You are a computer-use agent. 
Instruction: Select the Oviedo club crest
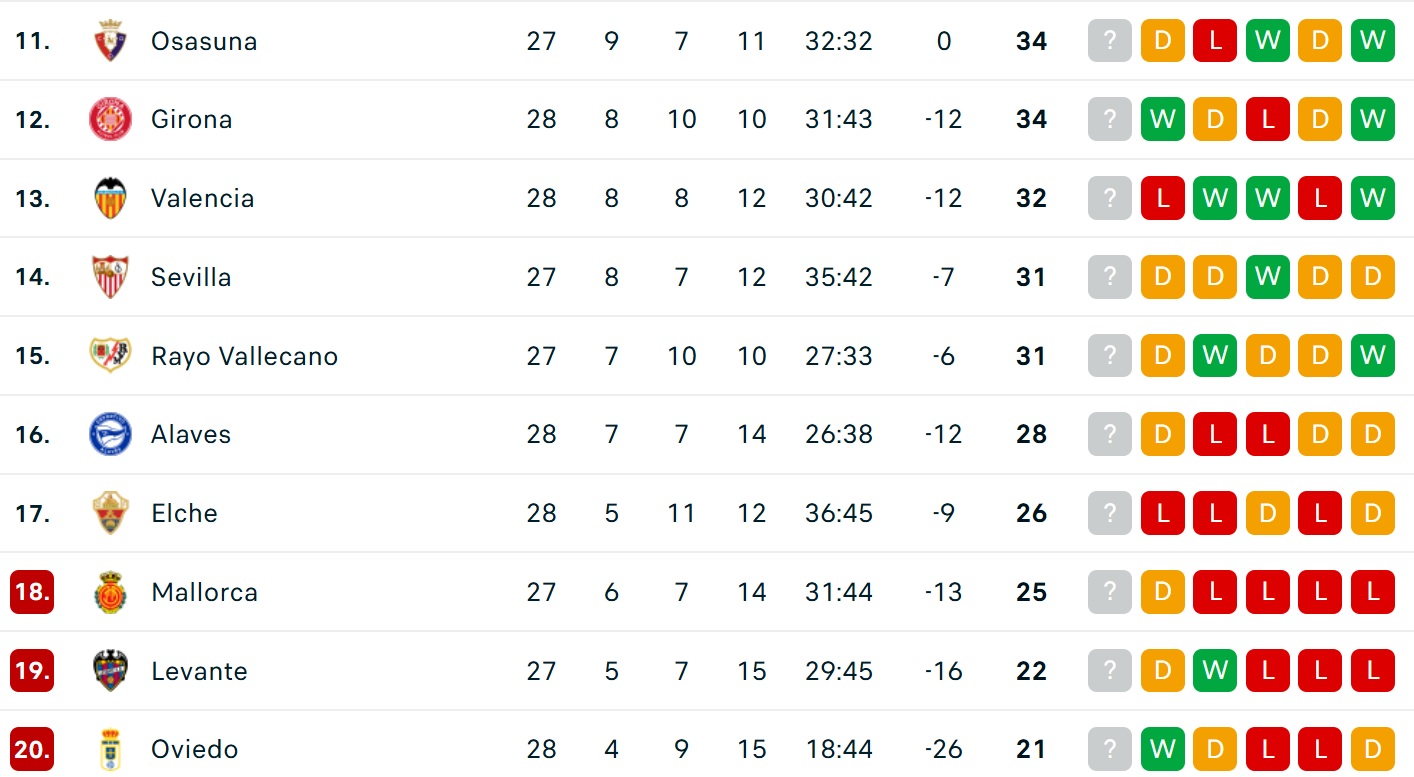110,750
